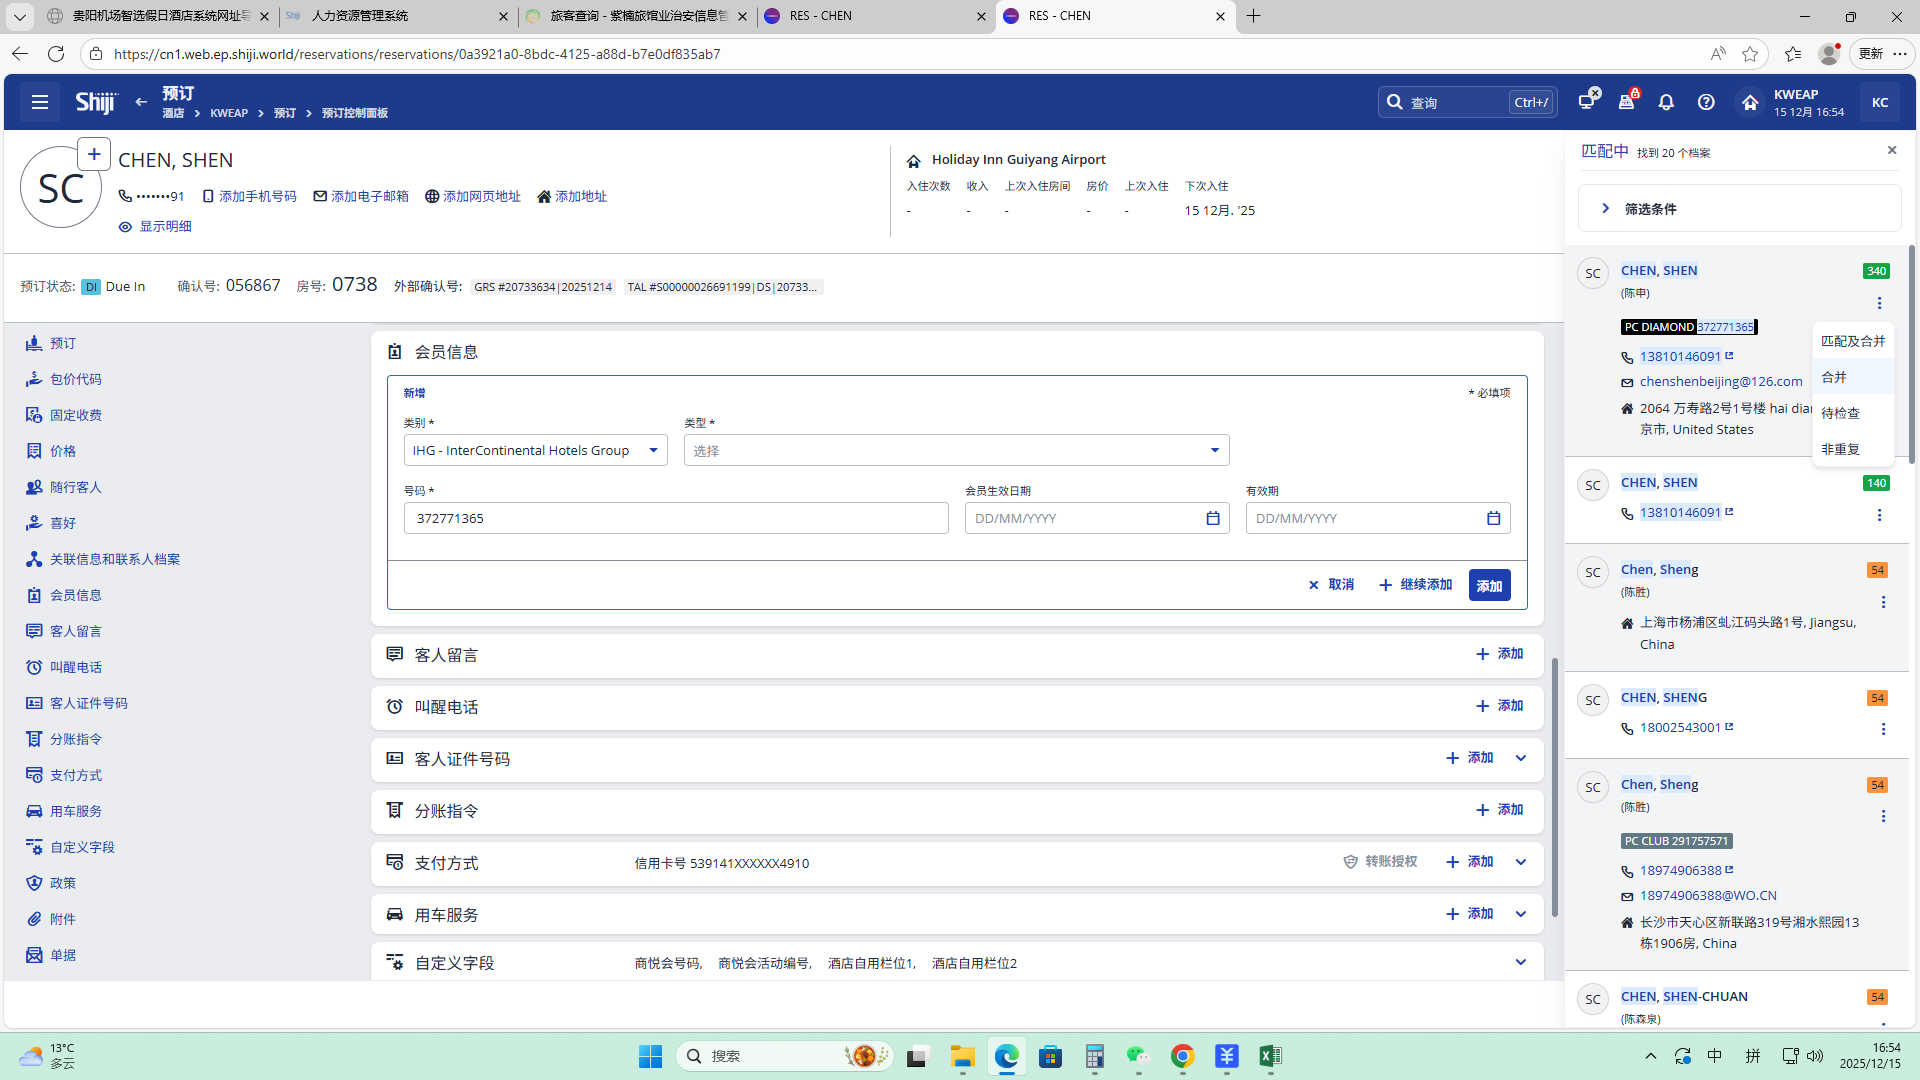Click the expiry date calendar icon
The height and width of the screenshot is (1080, 1920).
[x=1493, y=518]
